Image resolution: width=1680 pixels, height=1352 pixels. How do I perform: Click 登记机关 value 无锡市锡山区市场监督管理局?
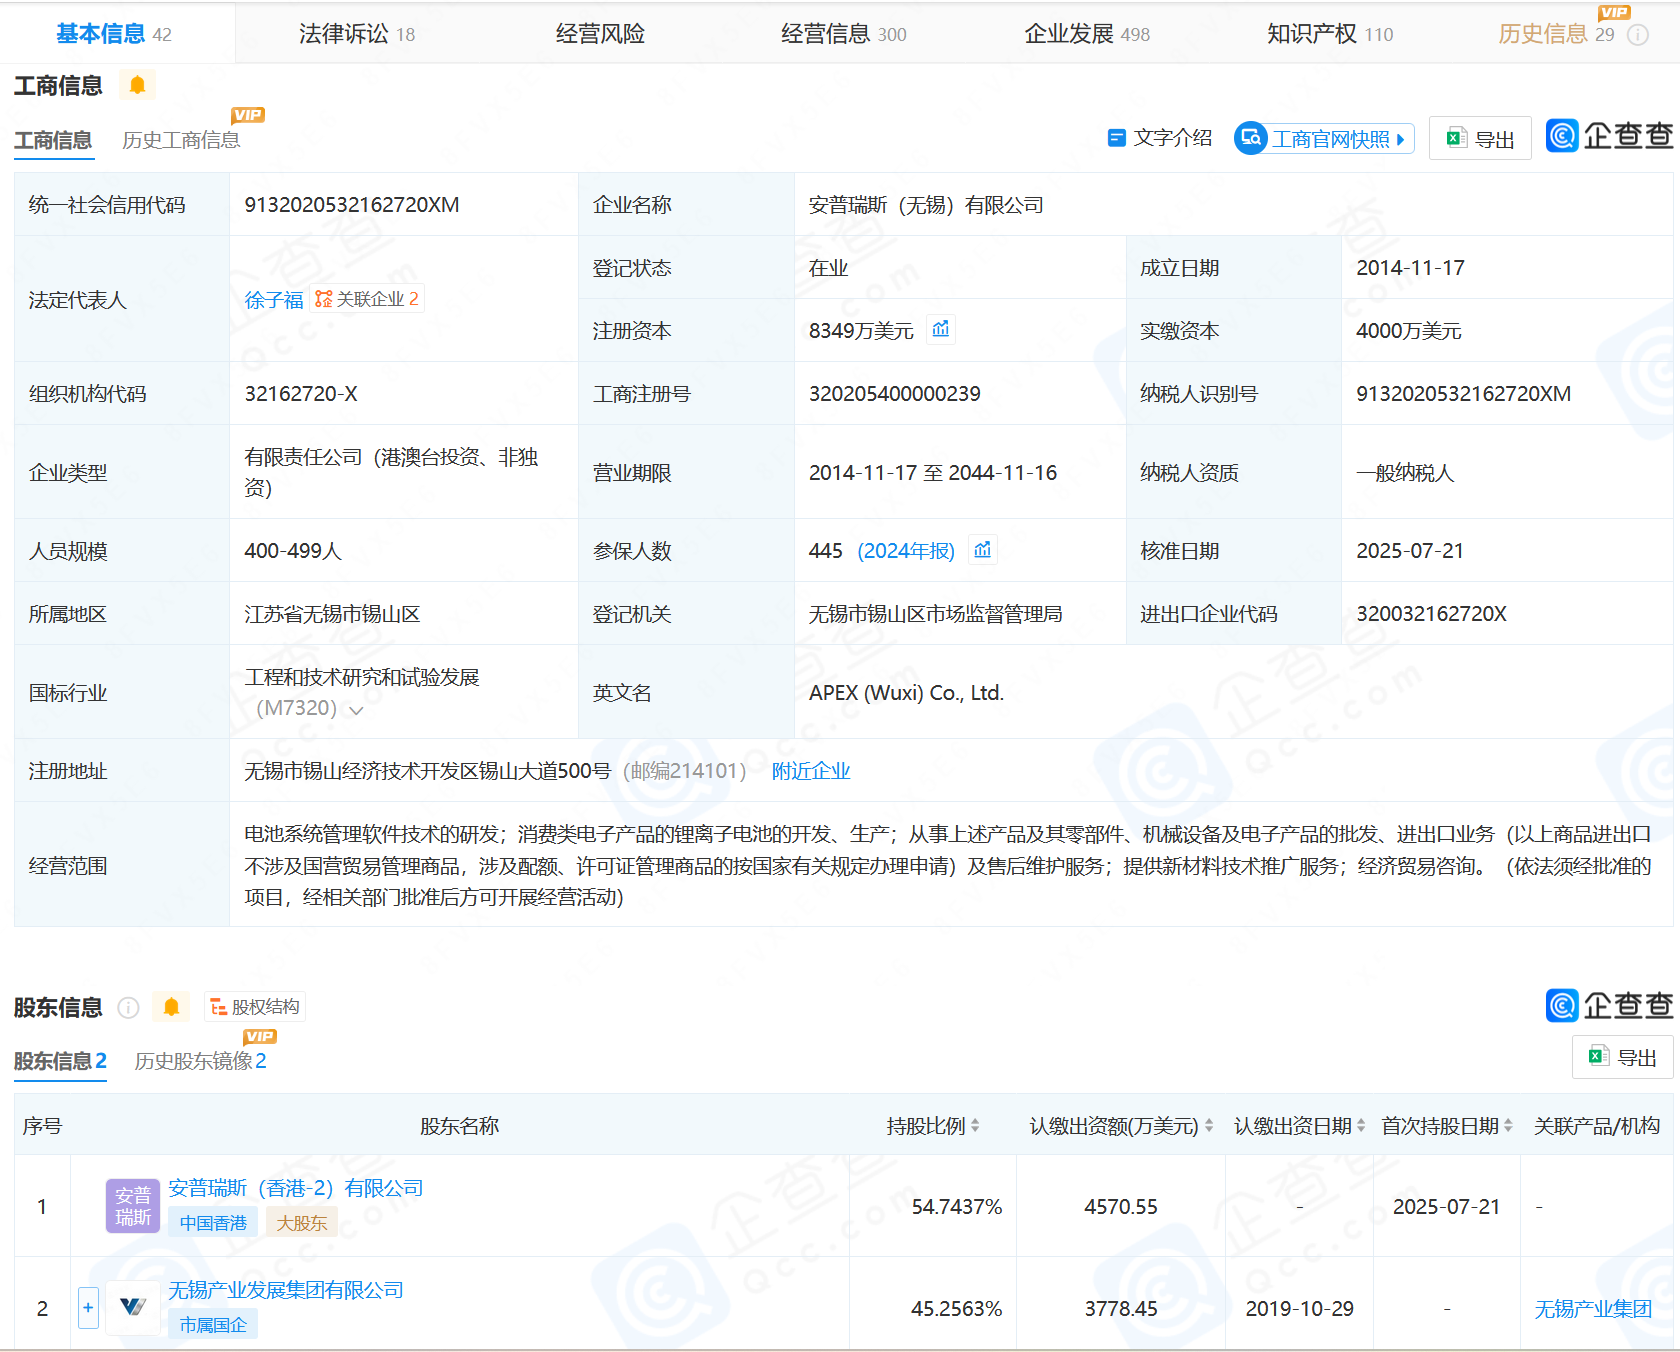936,614
